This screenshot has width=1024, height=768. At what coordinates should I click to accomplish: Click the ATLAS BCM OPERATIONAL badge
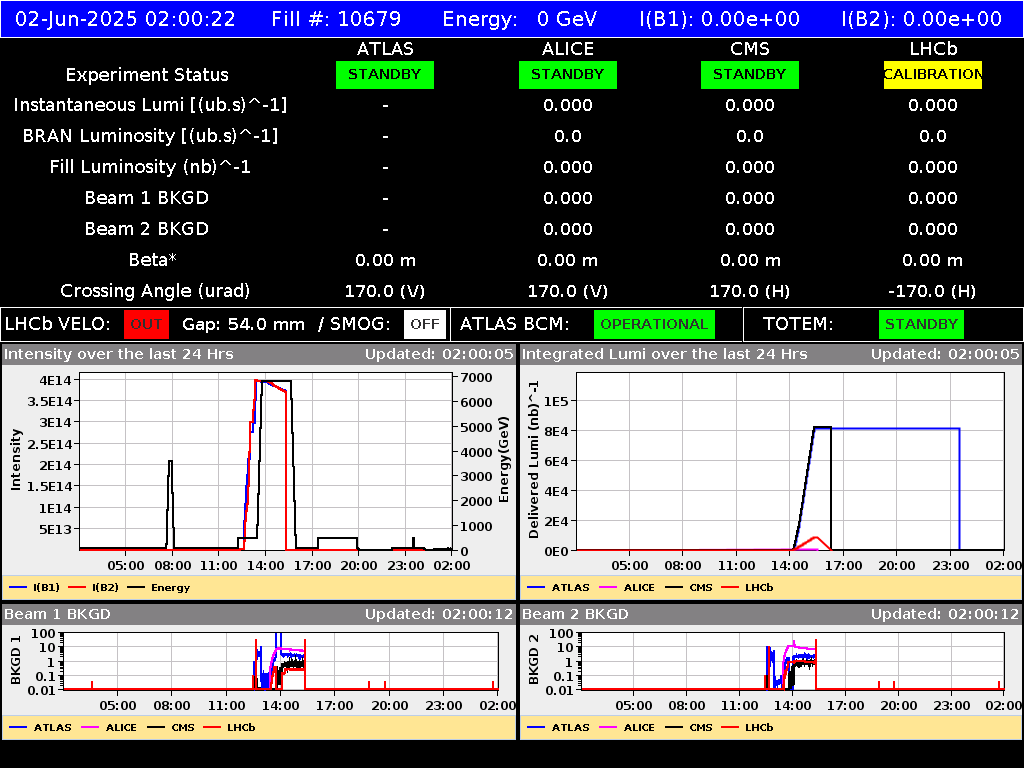point(654,324)
